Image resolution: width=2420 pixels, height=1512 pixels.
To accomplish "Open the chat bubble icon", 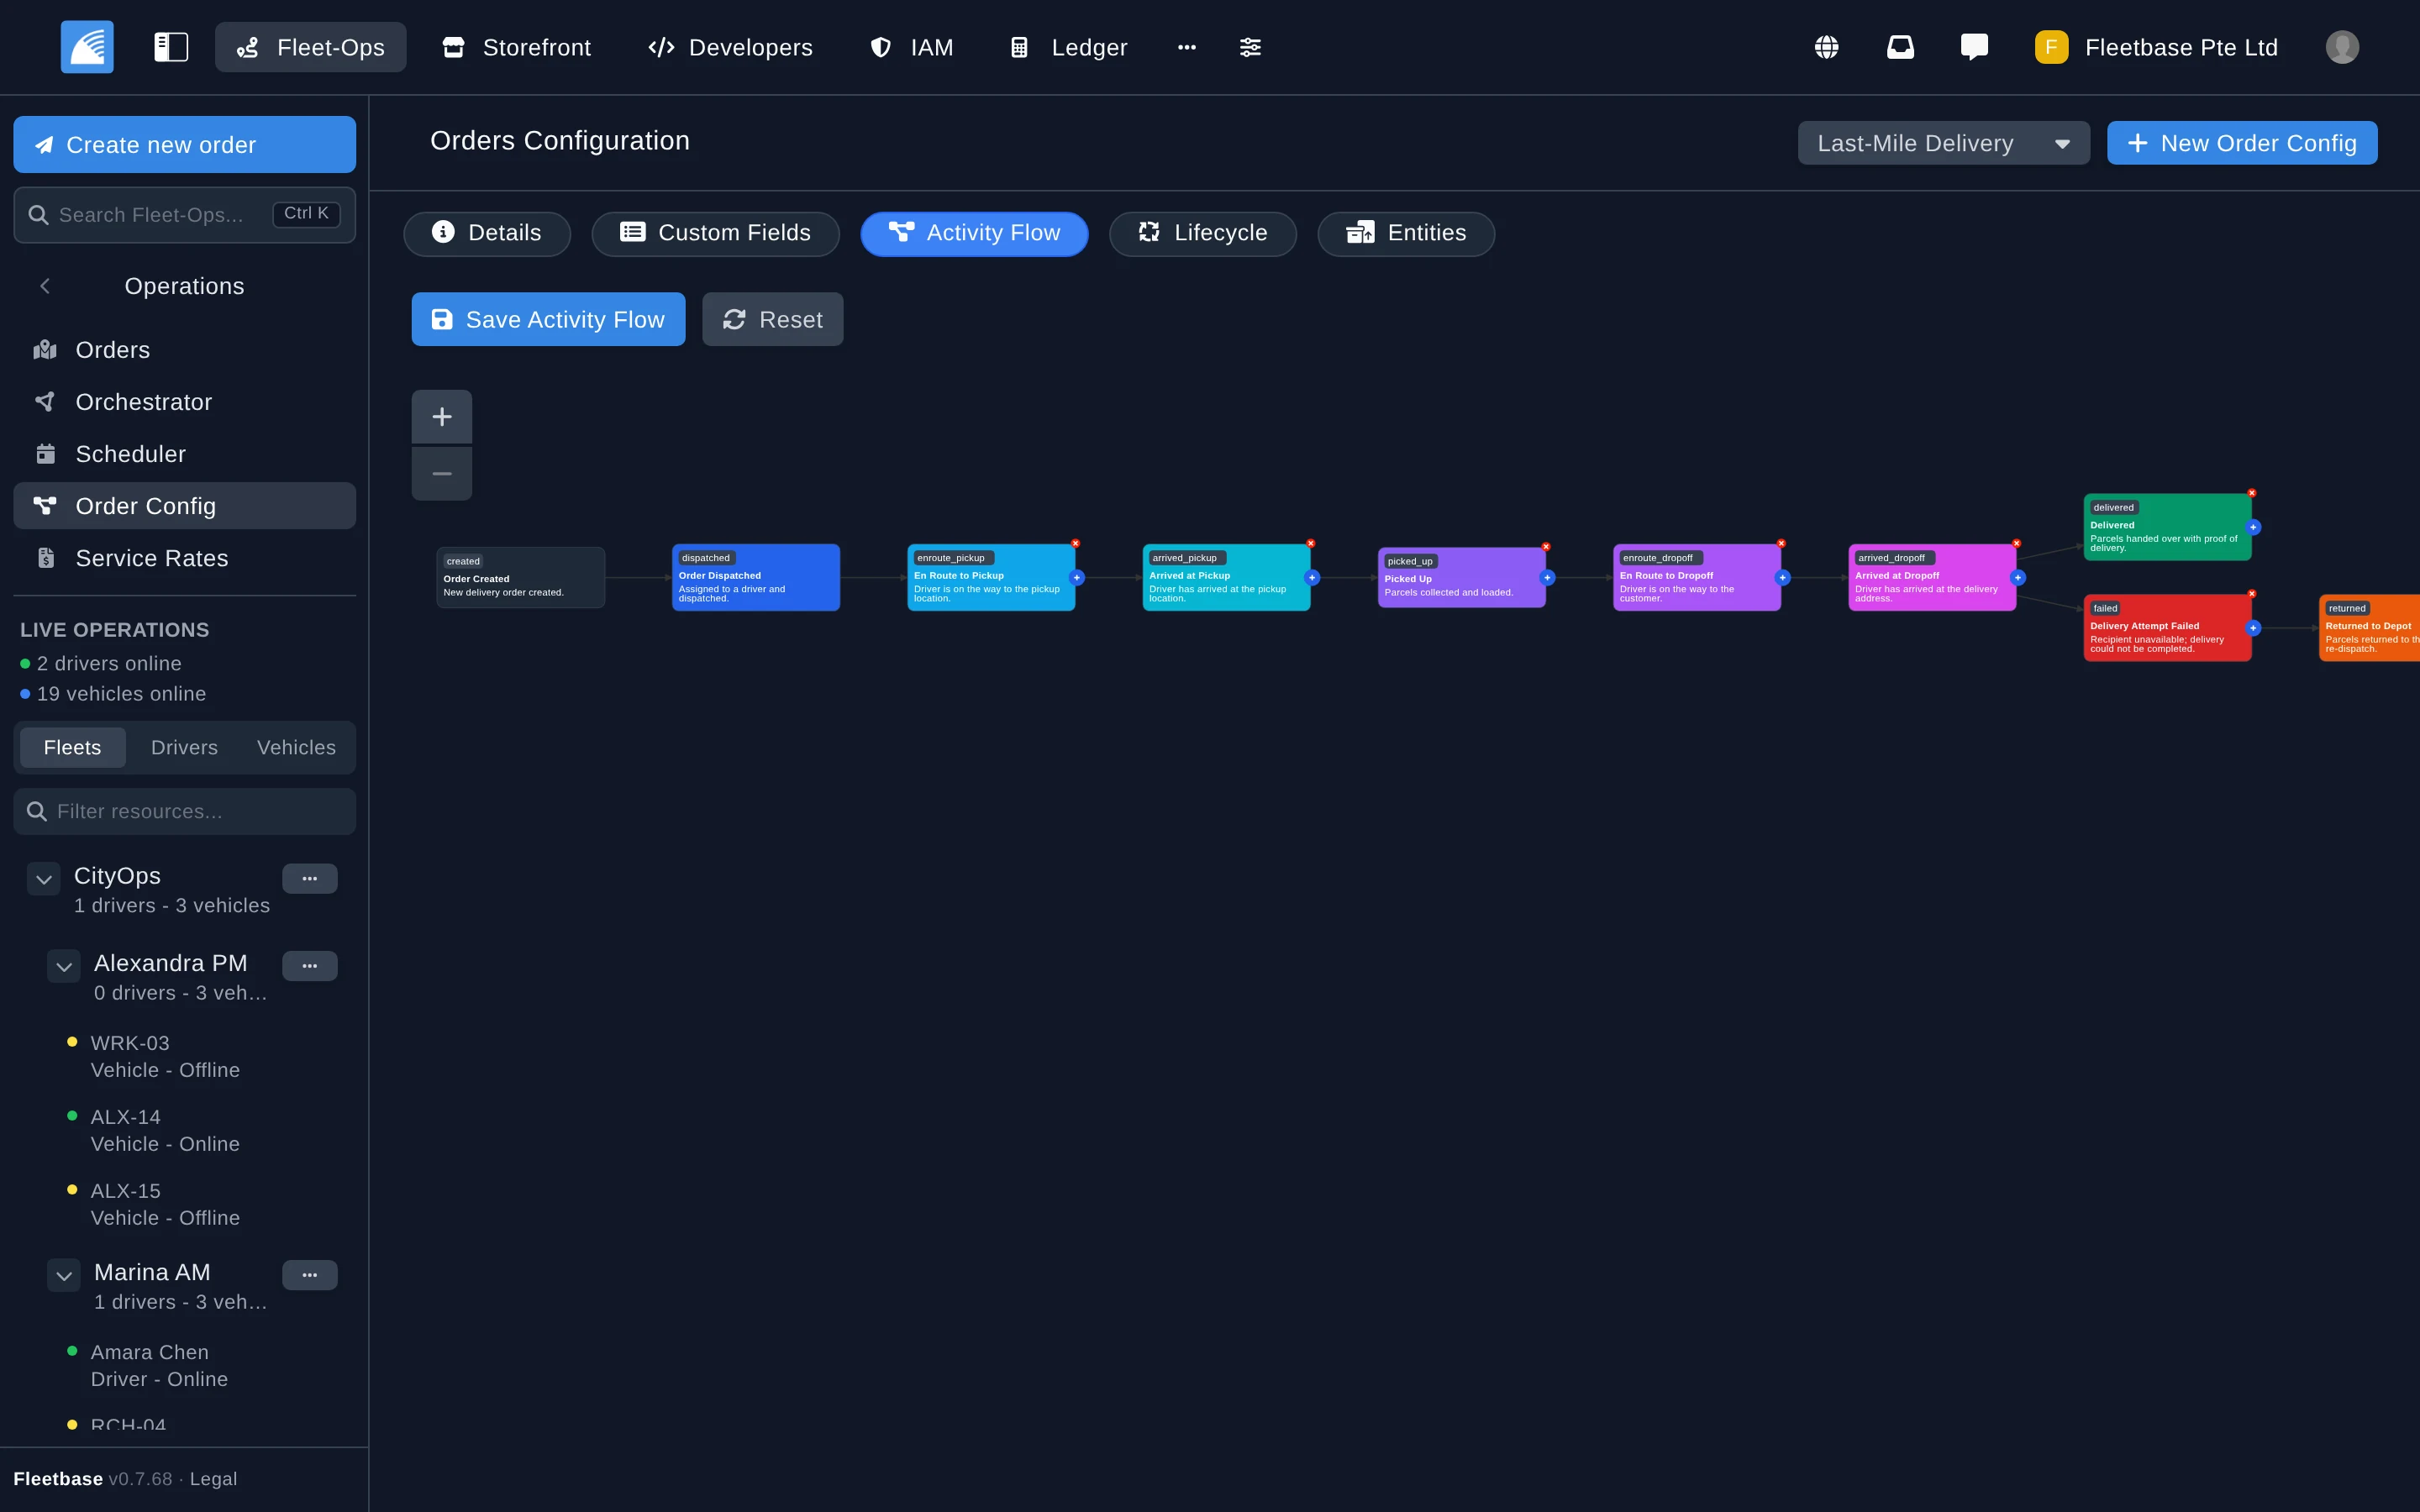I will [x=1974, y=47].
